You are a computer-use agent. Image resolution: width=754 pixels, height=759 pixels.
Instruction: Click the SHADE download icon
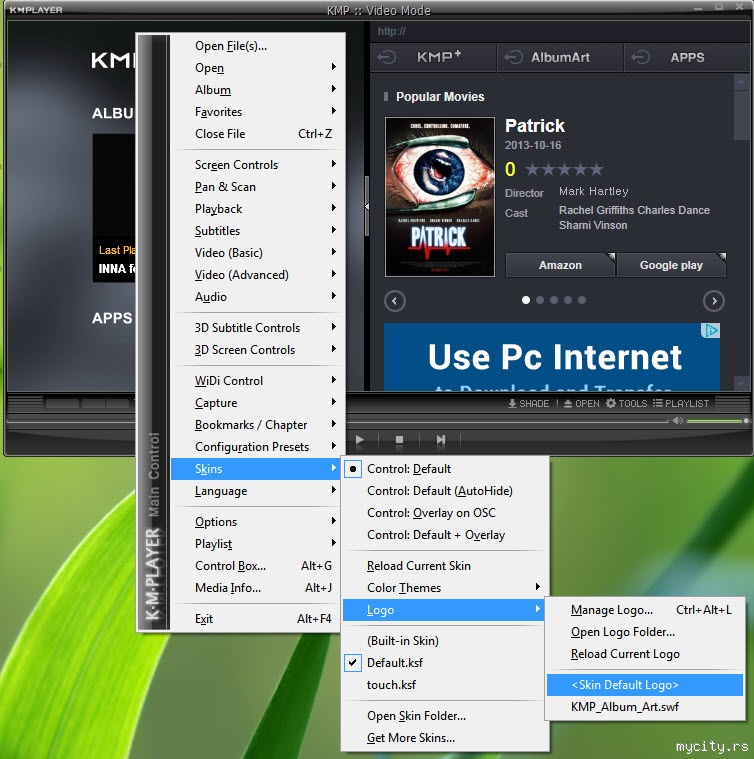tap(512, 403)
